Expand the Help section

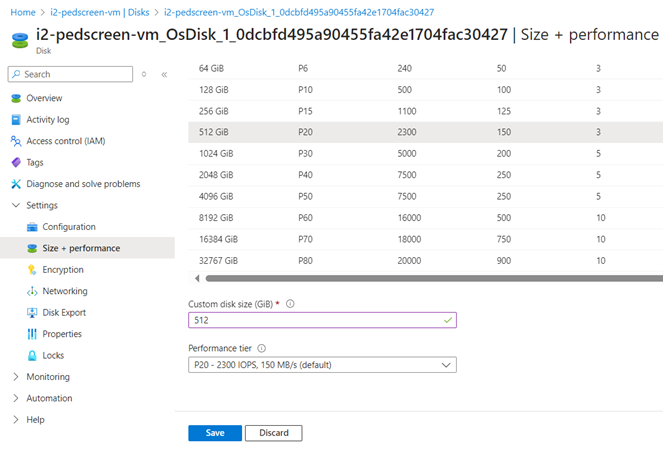16,419
